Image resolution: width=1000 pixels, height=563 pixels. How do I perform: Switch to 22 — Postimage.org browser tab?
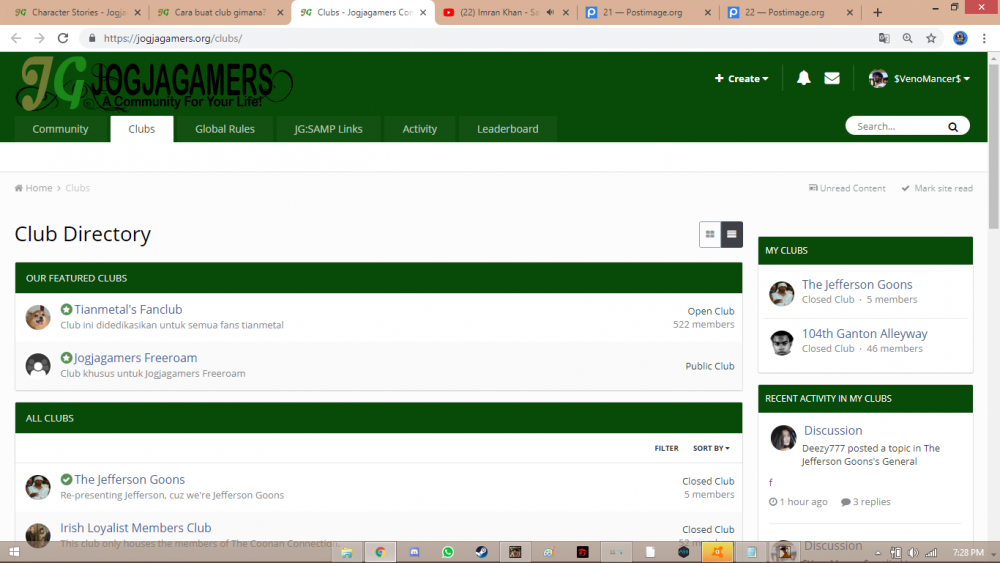coord(790,12)
